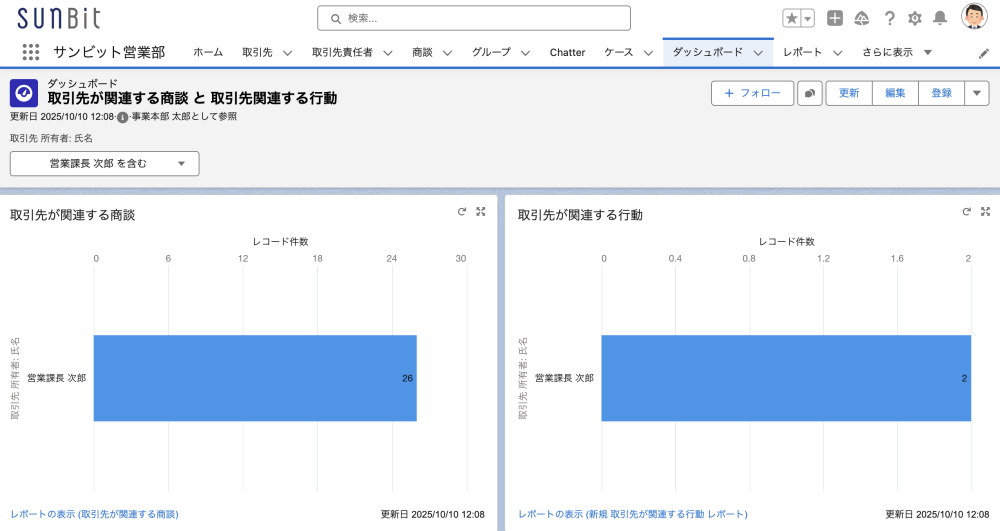Open the notifications bell
This screenshot has height=531, width=1000.
940,18
